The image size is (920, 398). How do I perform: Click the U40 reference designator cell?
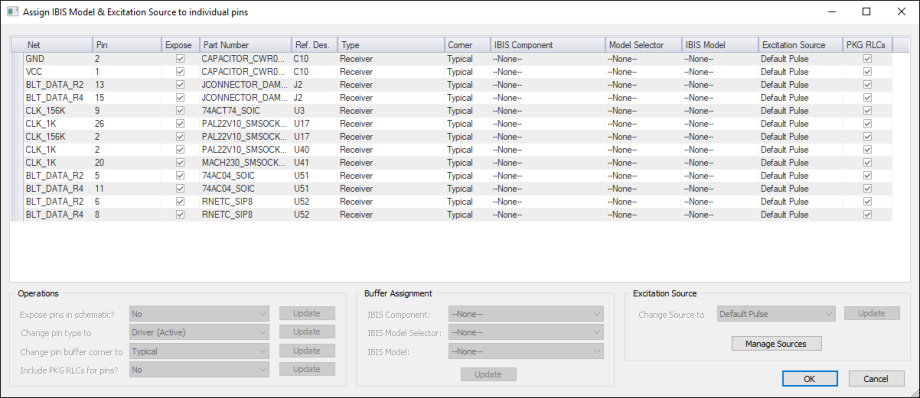pos(314,150)
